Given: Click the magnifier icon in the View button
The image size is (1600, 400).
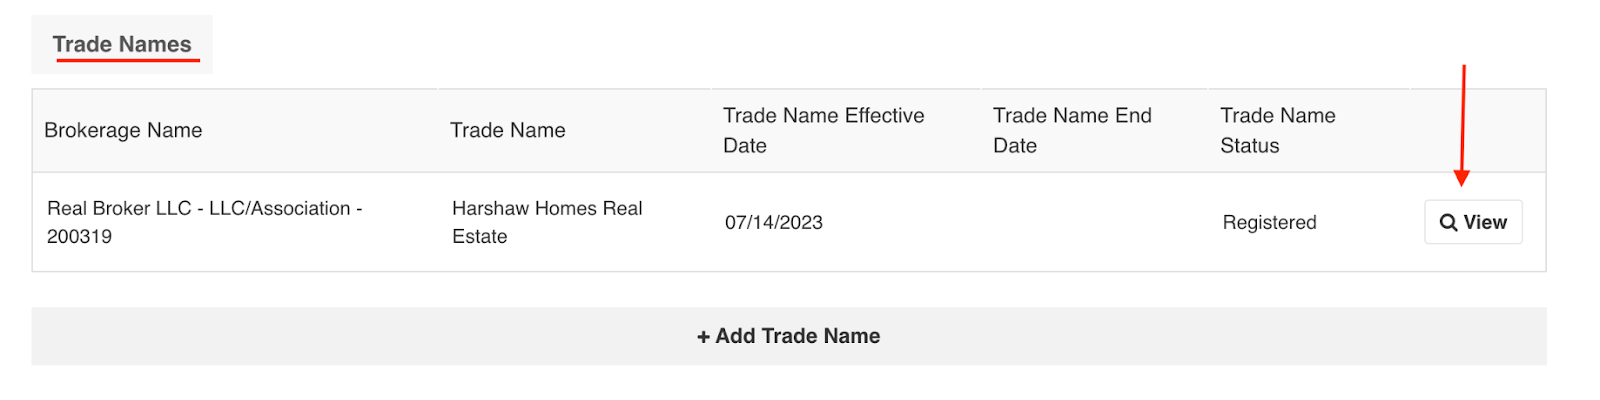Looking at the screenshot, I should point(1448,223).
